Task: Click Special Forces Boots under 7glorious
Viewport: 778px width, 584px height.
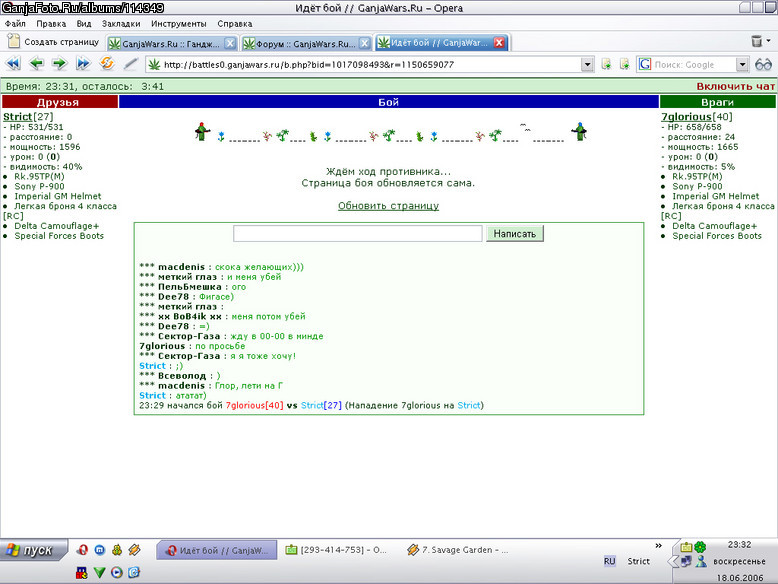Action: click(x=717, y=236)
